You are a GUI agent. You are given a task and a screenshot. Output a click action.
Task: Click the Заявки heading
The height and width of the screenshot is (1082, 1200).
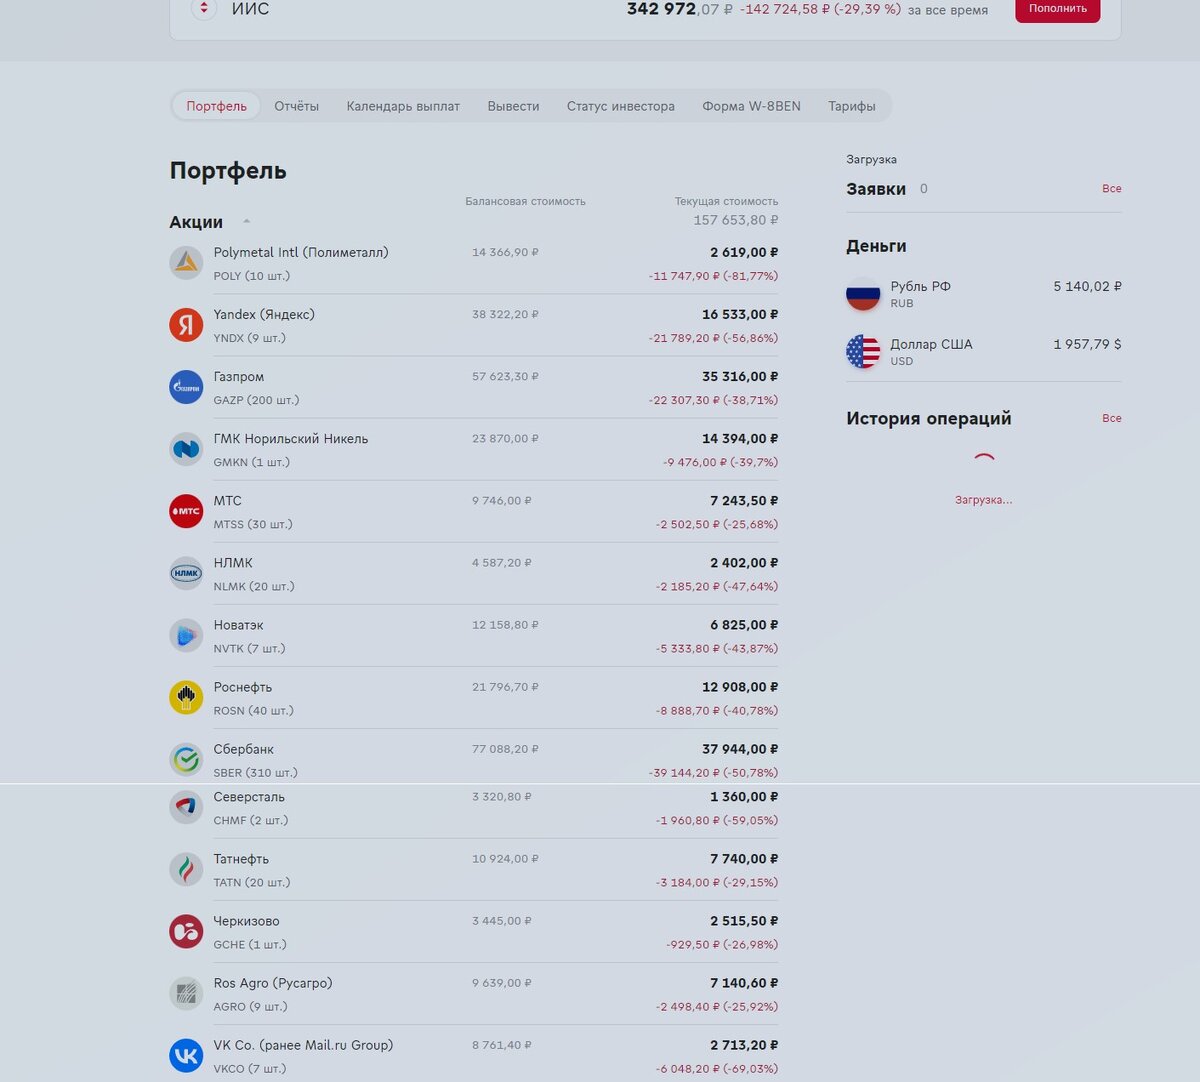coord(876,189)
